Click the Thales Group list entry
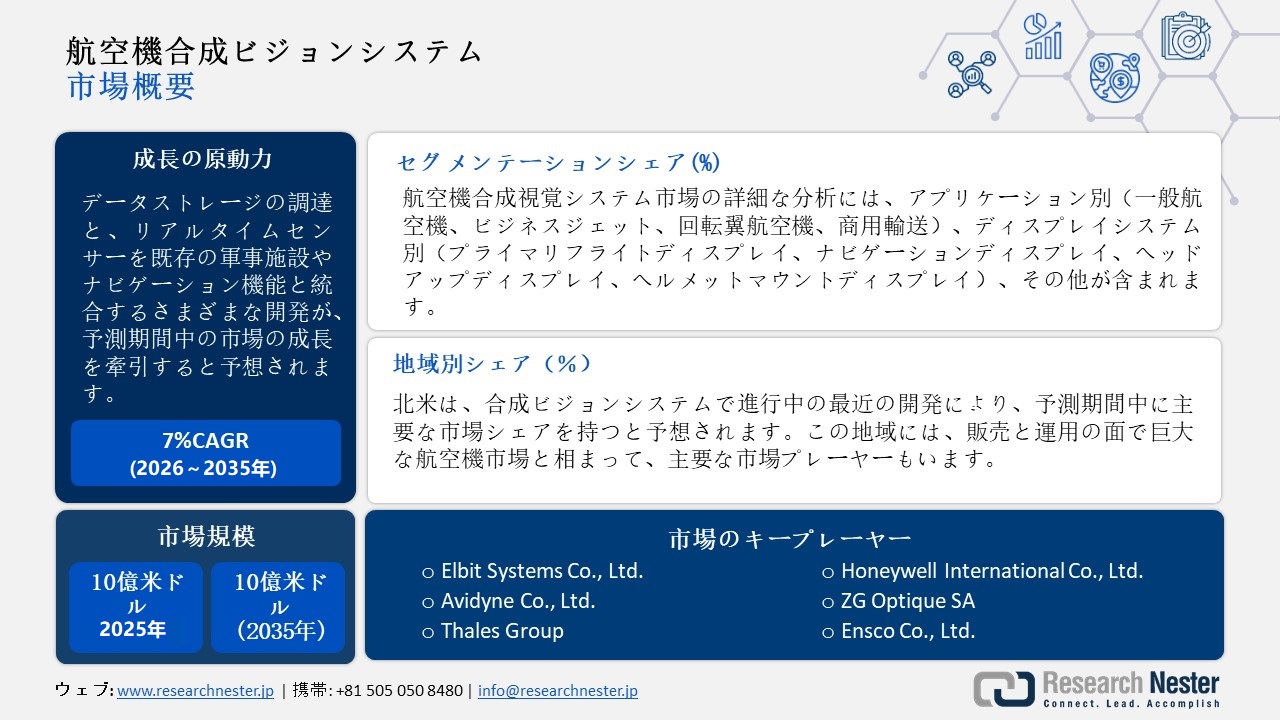The width and height of the screenshot is (1280, 720). click(x=502, y=631)
